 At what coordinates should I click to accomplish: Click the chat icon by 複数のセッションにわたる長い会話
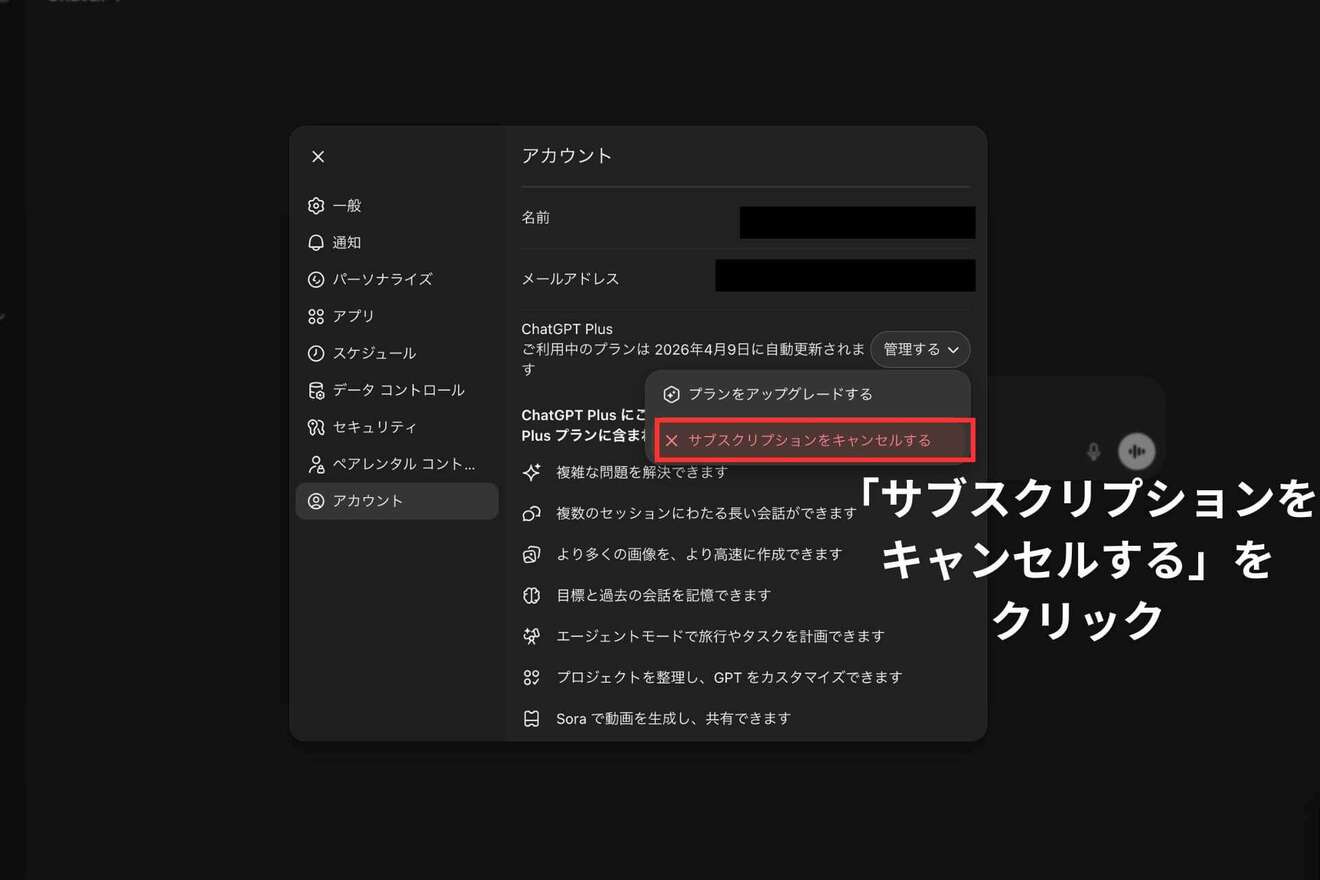[x=532, y=513]
